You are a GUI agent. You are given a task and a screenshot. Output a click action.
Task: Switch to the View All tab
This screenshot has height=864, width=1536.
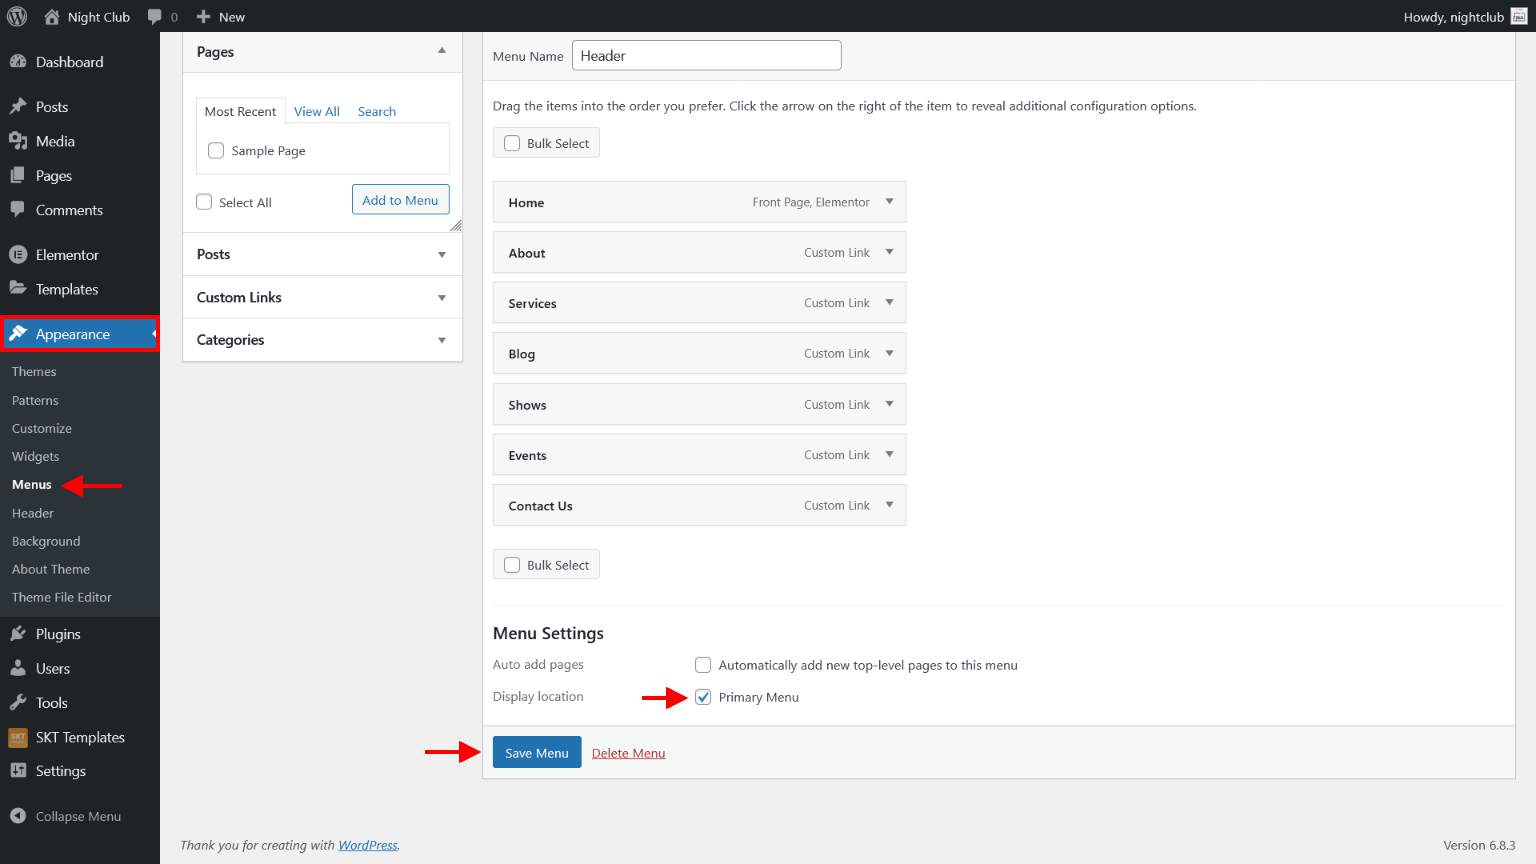[316, 112]
